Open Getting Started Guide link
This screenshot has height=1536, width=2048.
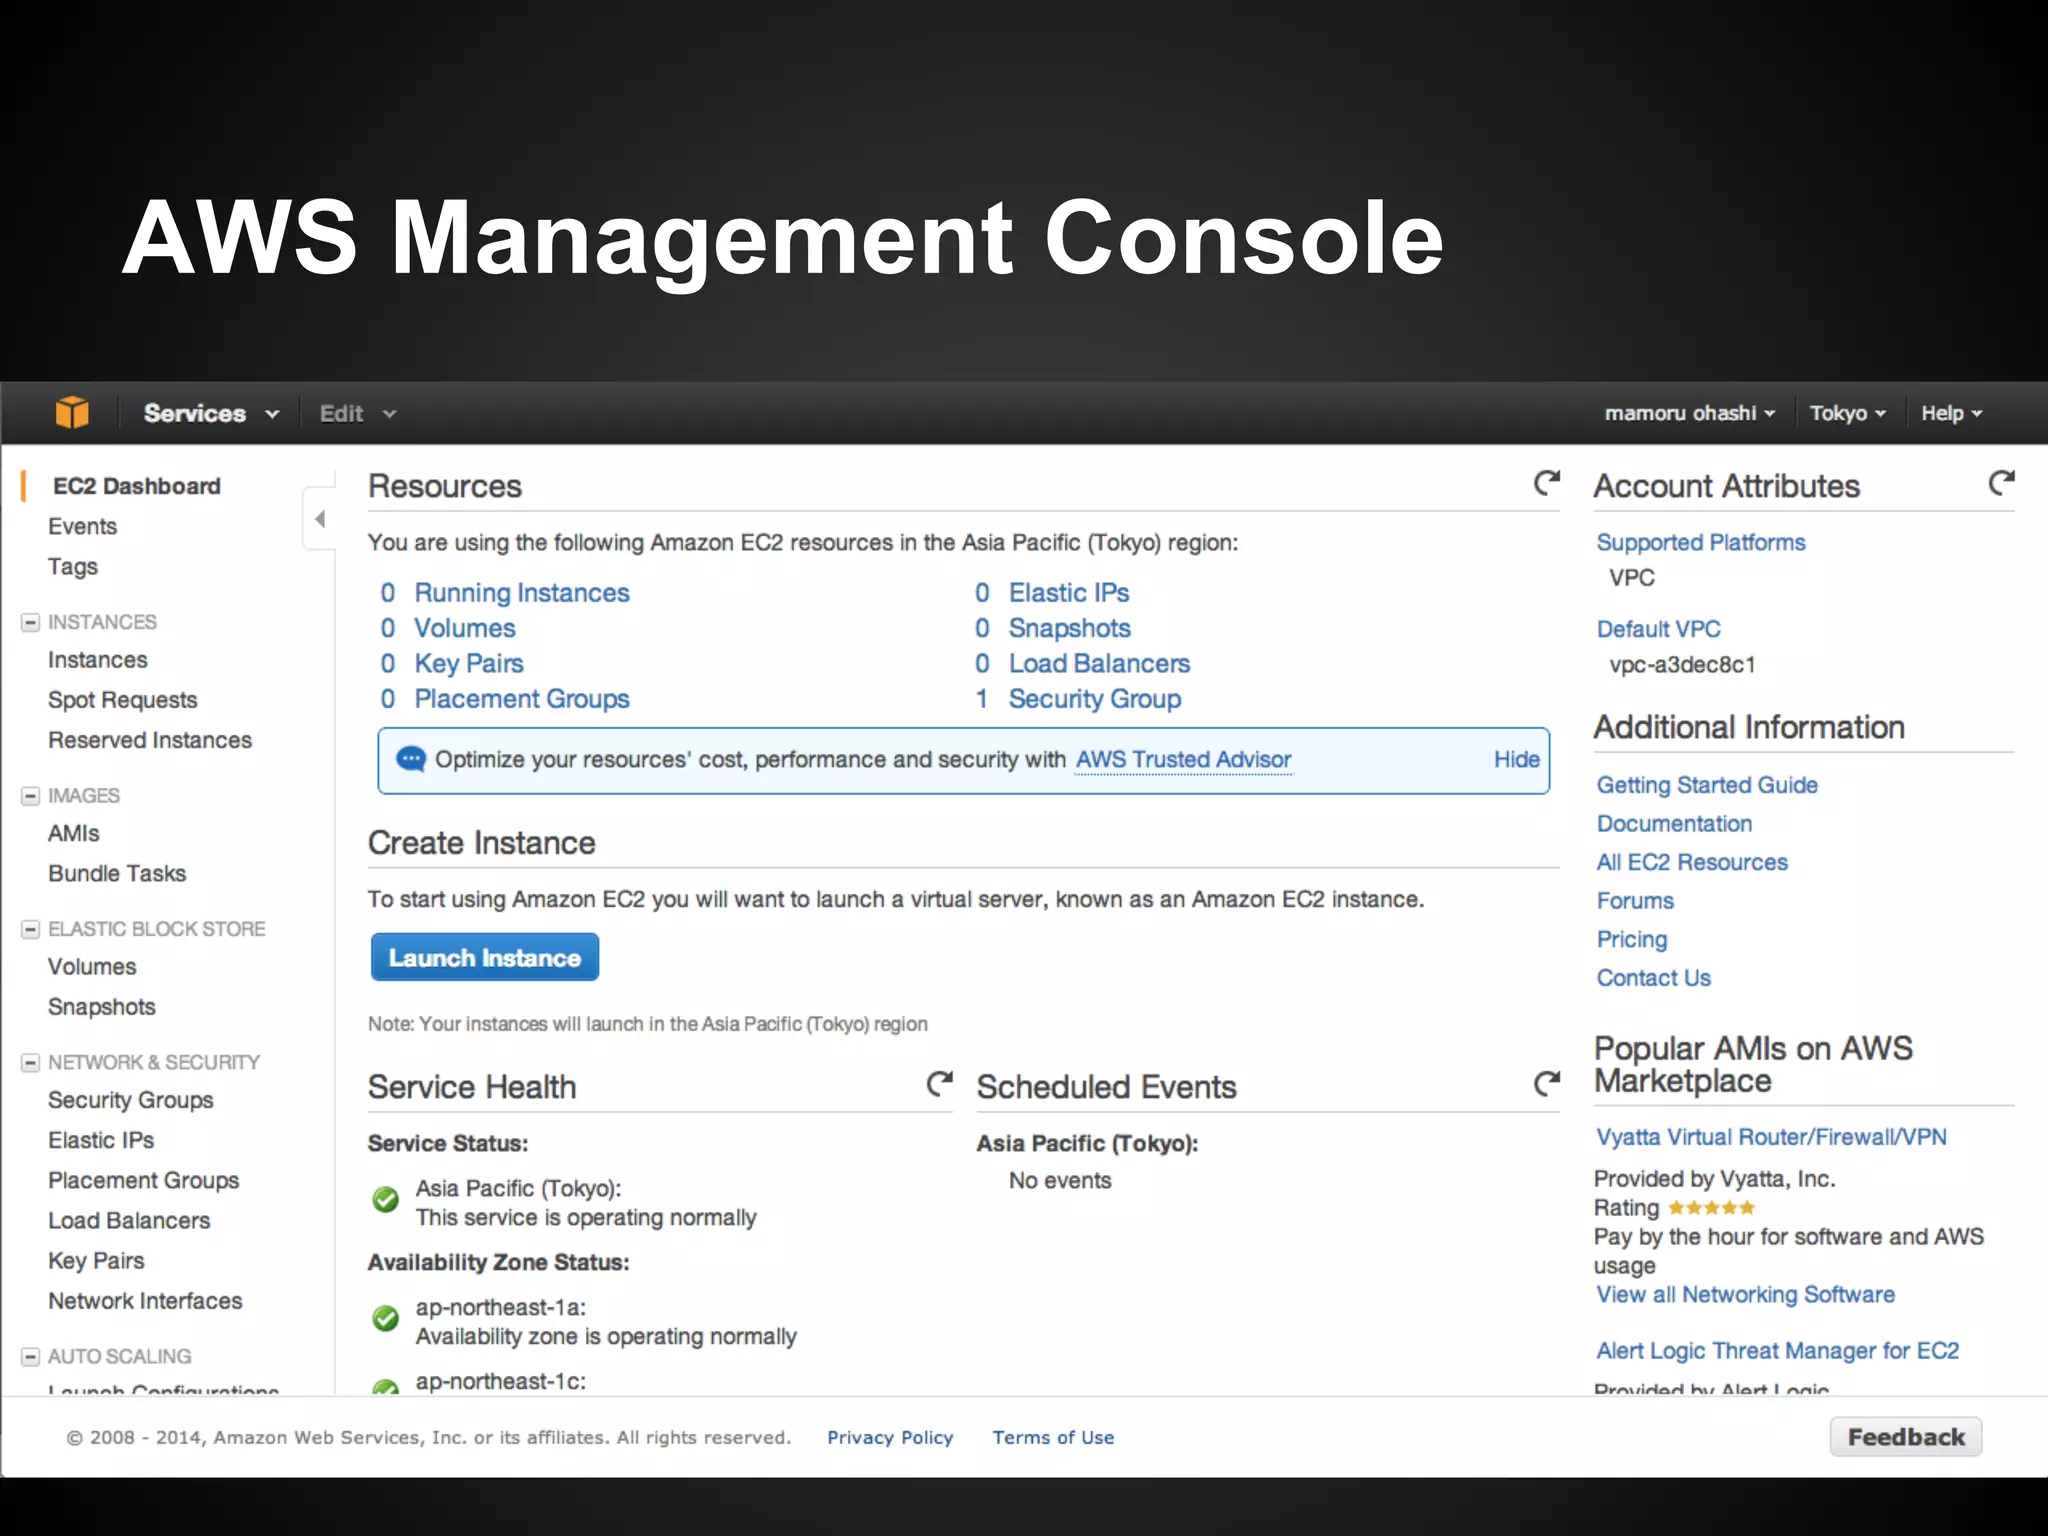click(1707, 785)
